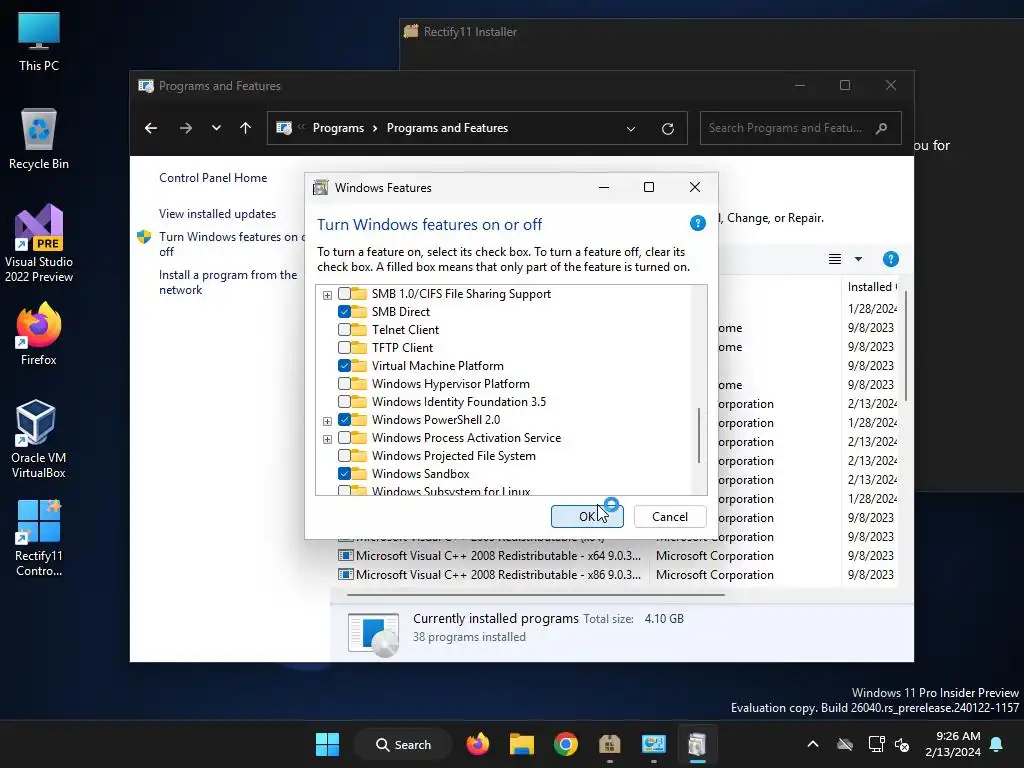Click Install a program from the network
This screenshot has width=1024, height=768.
coord(228,282)
